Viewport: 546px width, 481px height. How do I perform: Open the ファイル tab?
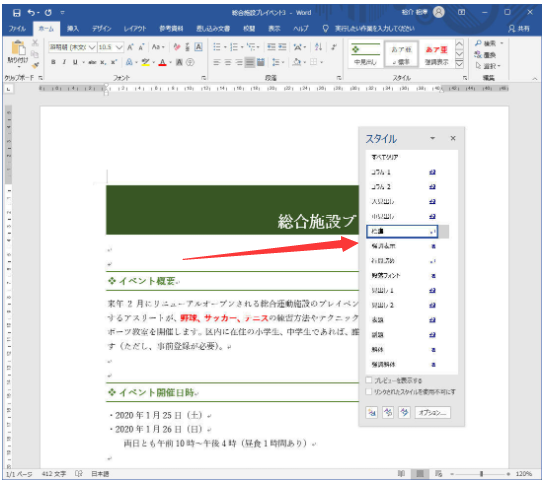[17, 29]
